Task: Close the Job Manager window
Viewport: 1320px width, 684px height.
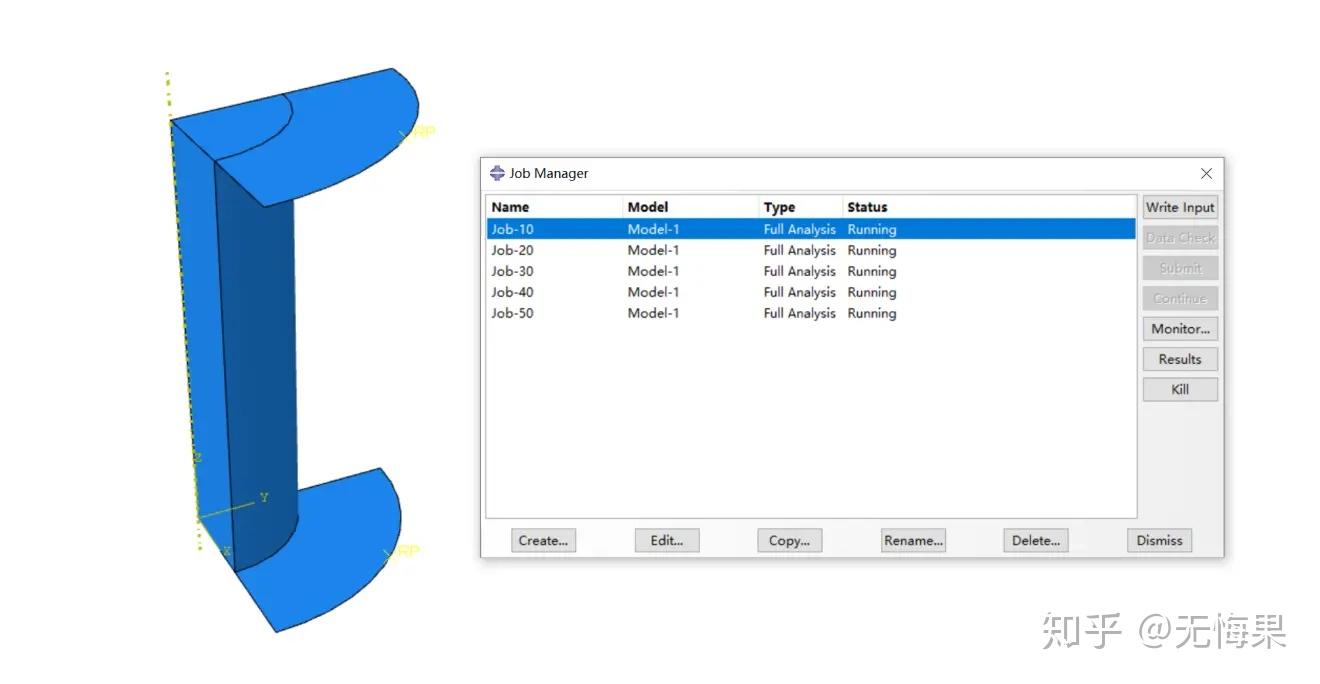Action: tap(1206, 173)
